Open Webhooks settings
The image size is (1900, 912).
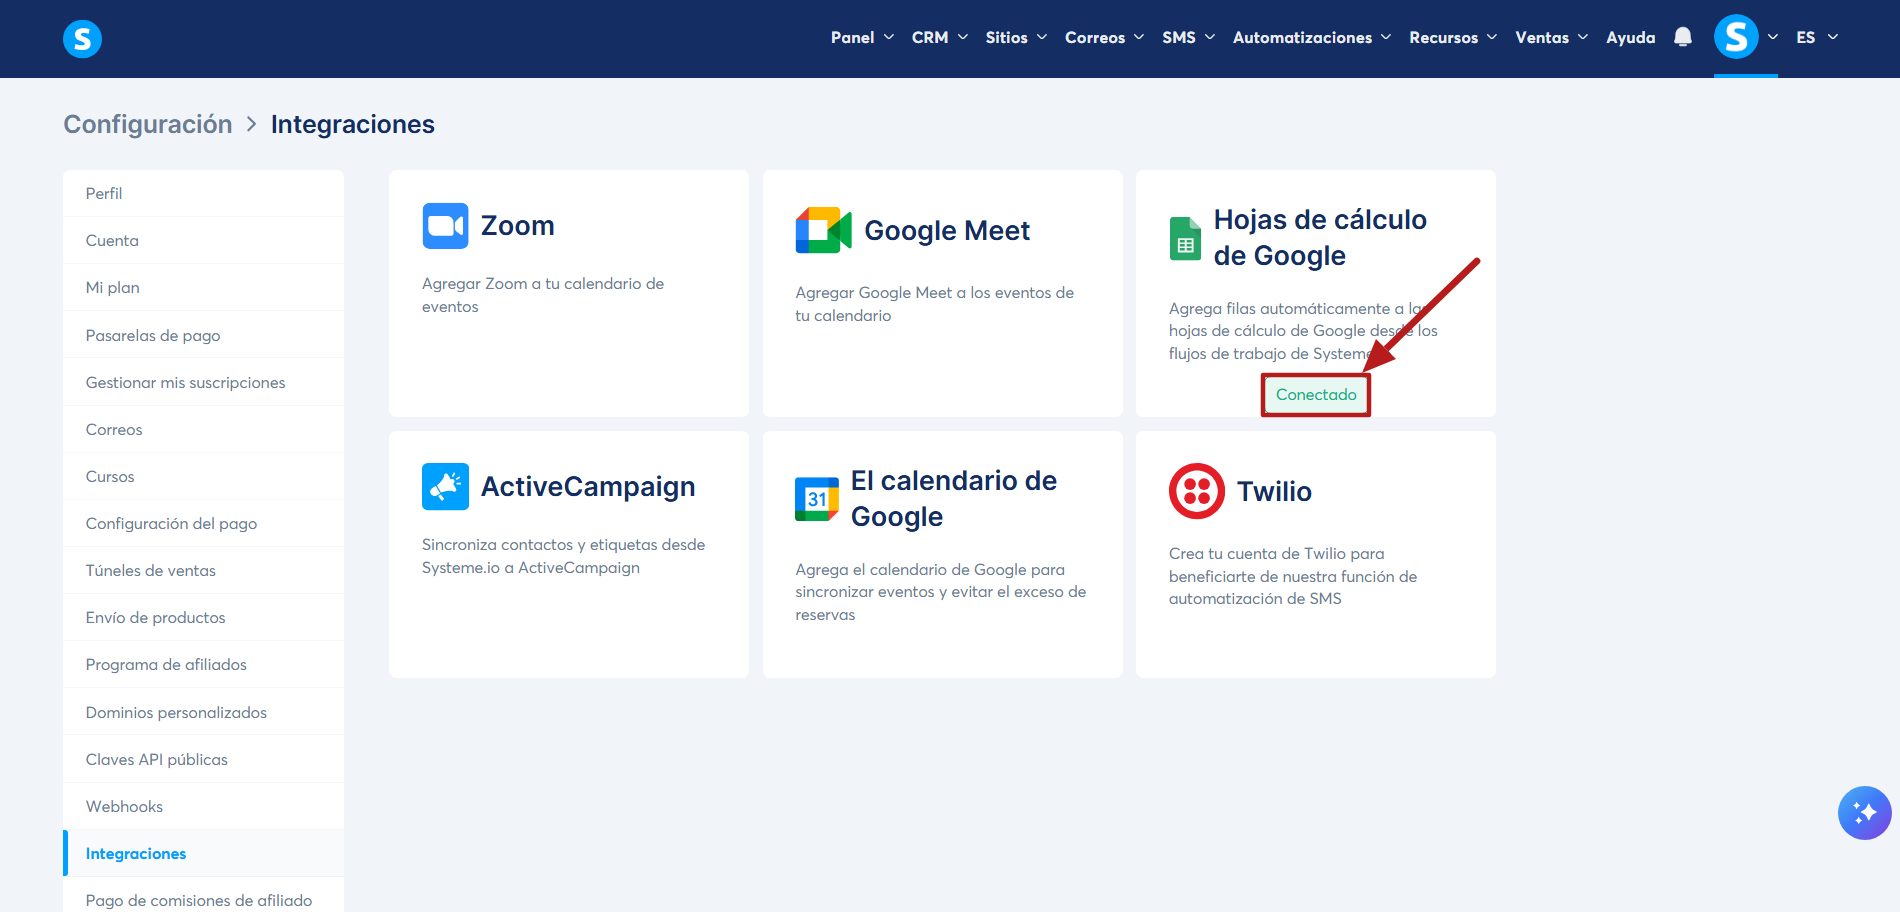[203, 806]
